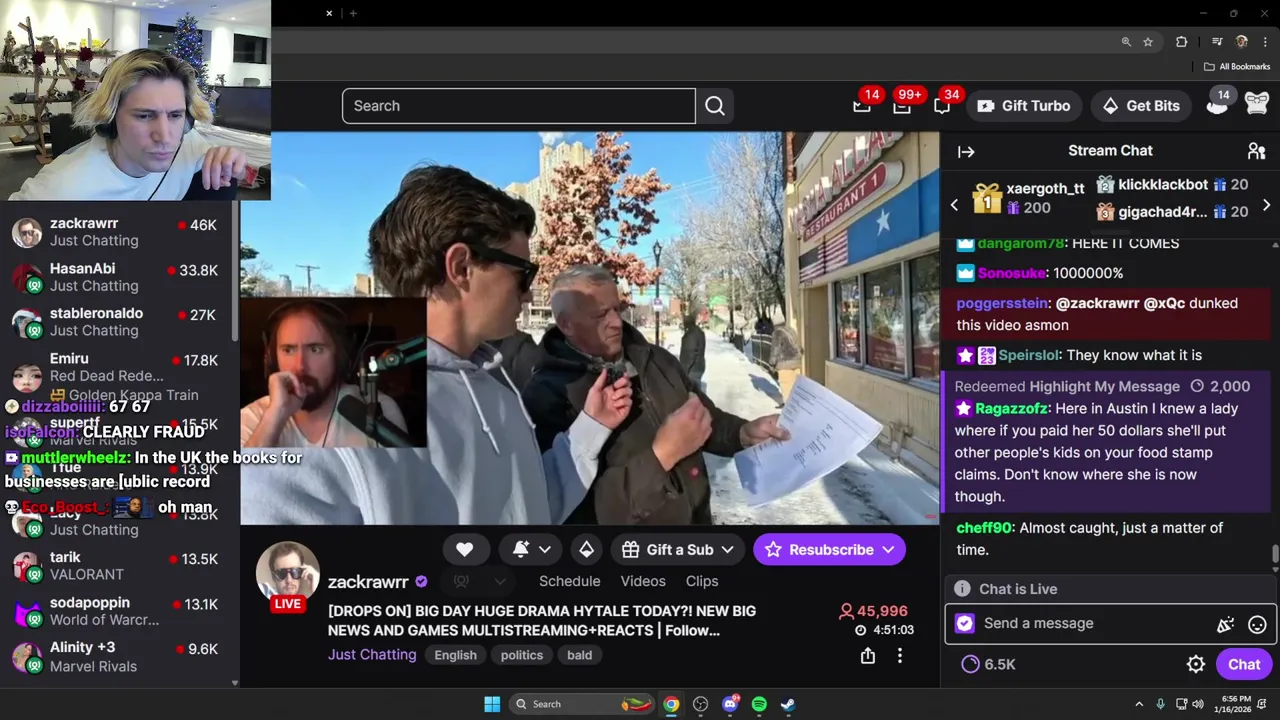Open the user avatar menu on Twitch

[x=1257, y=103]
